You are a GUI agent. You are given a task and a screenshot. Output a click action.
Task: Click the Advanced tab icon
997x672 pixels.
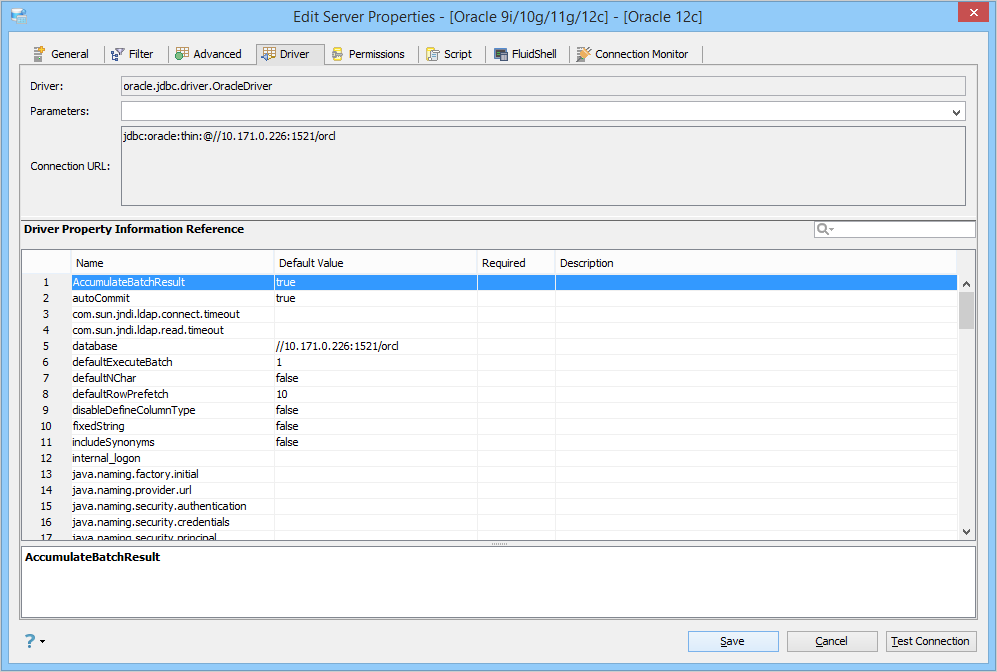(x=182, y=54)
